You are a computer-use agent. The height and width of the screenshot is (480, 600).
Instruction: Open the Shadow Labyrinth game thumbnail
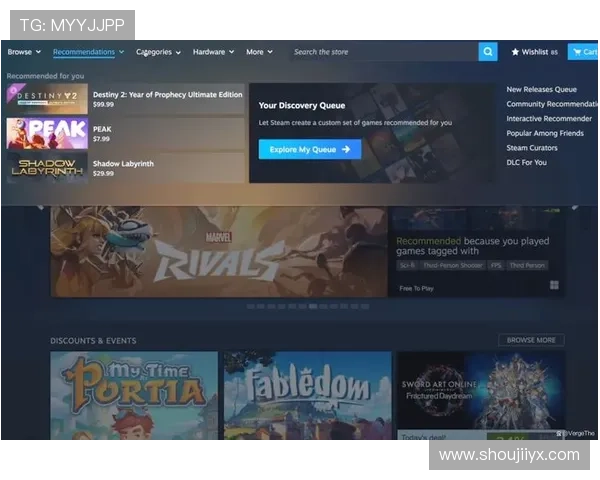(46, 167)
